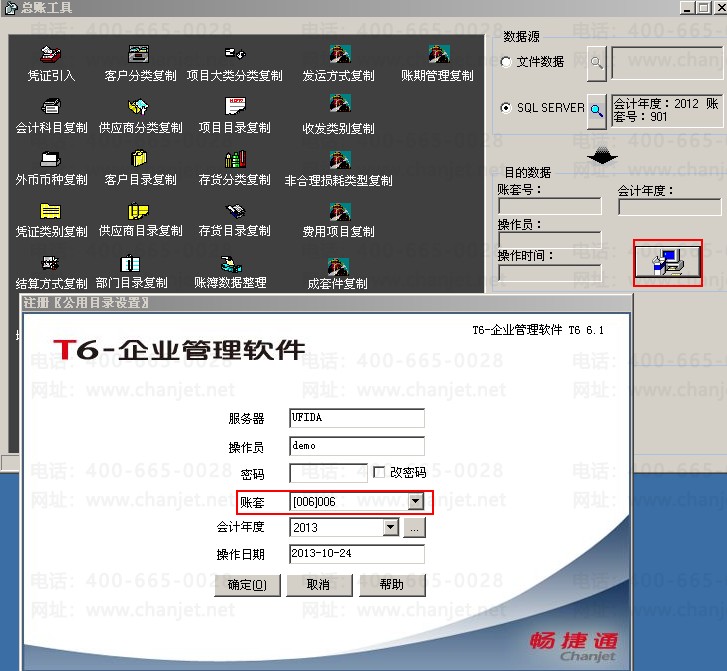Screen dimensions: 727x671
Task: Open the 存货目录复制 icon
Action: (x=235, y=211)
